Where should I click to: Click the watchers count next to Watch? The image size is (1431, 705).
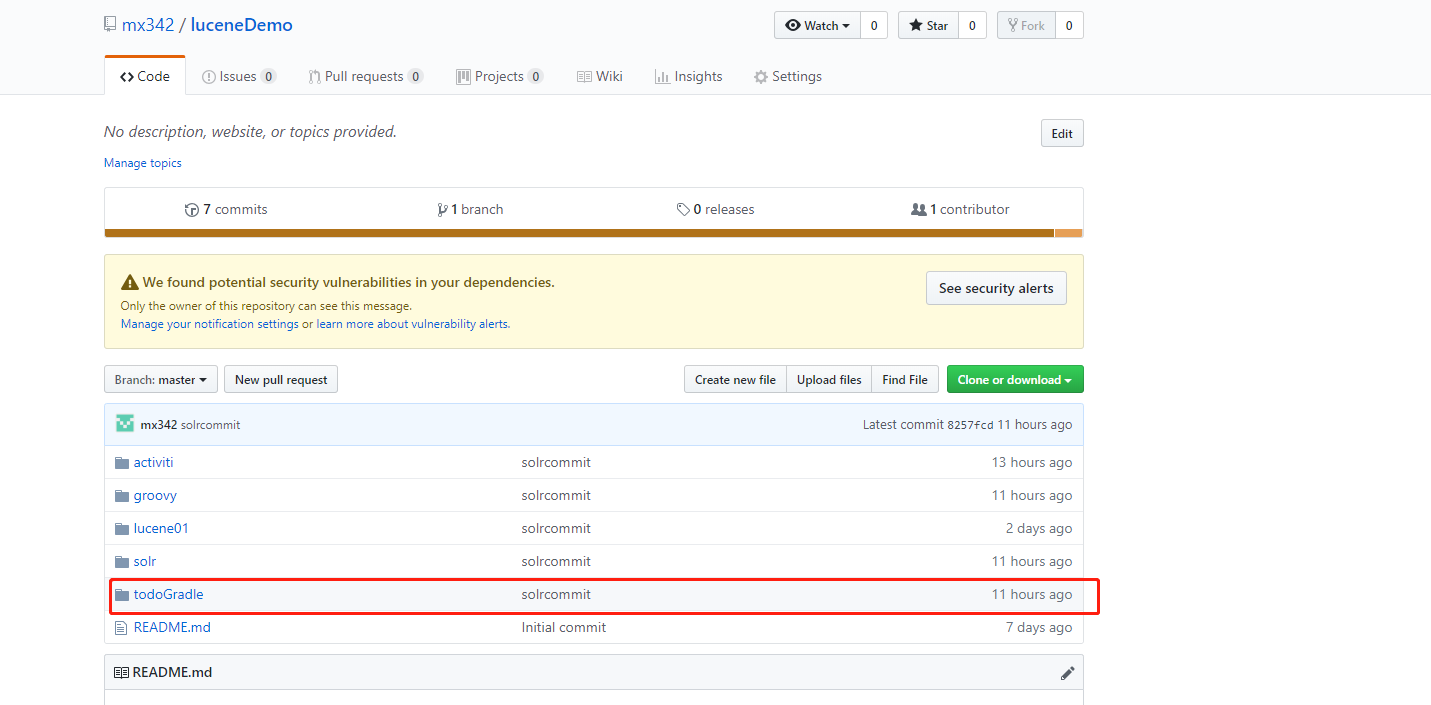click(x=874, y=25)
